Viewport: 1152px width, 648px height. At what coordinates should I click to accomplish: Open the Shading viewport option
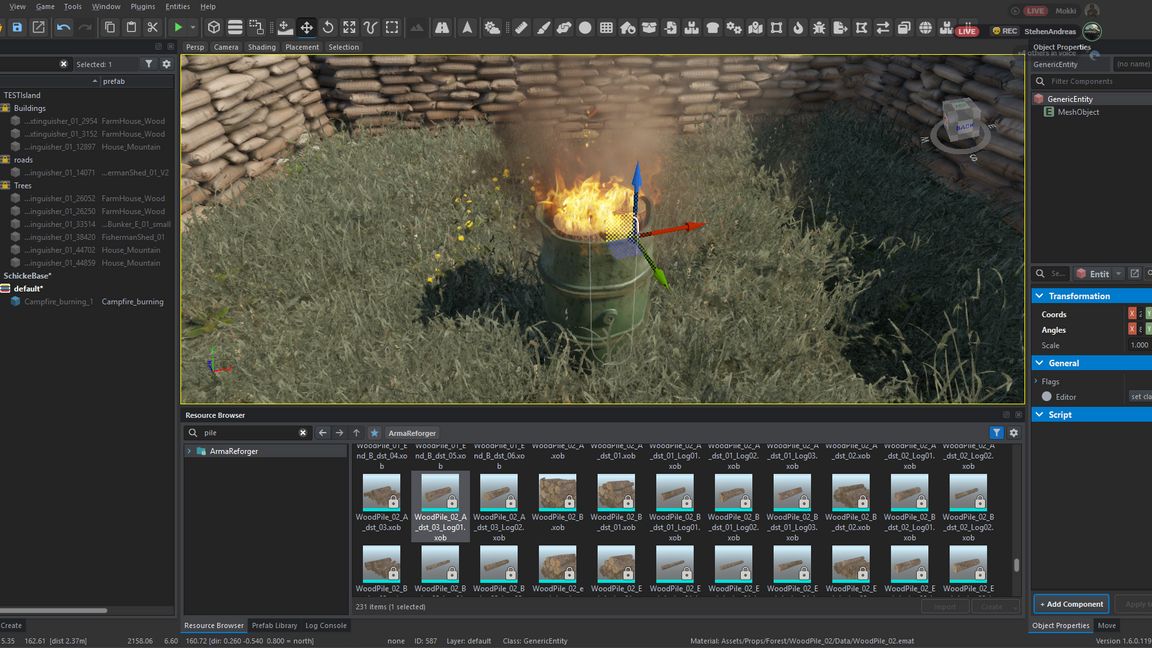pos(262,47)
